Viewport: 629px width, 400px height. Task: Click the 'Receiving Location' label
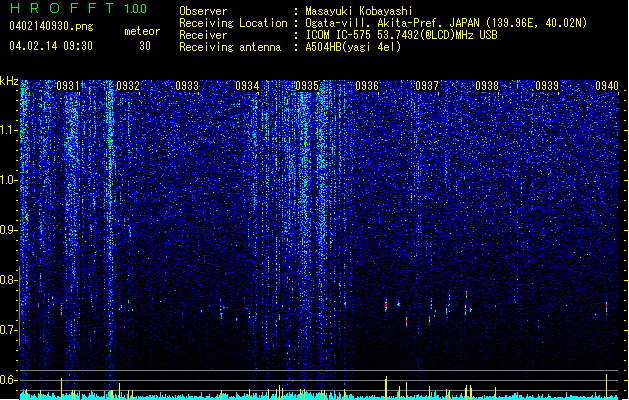233,23
